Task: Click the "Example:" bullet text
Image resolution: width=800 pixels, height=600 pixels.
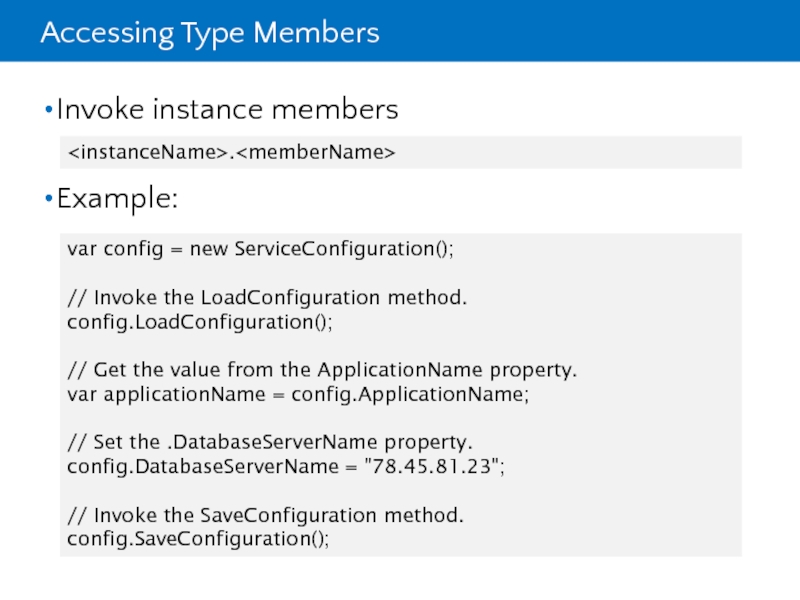Action: click(118, 199)
